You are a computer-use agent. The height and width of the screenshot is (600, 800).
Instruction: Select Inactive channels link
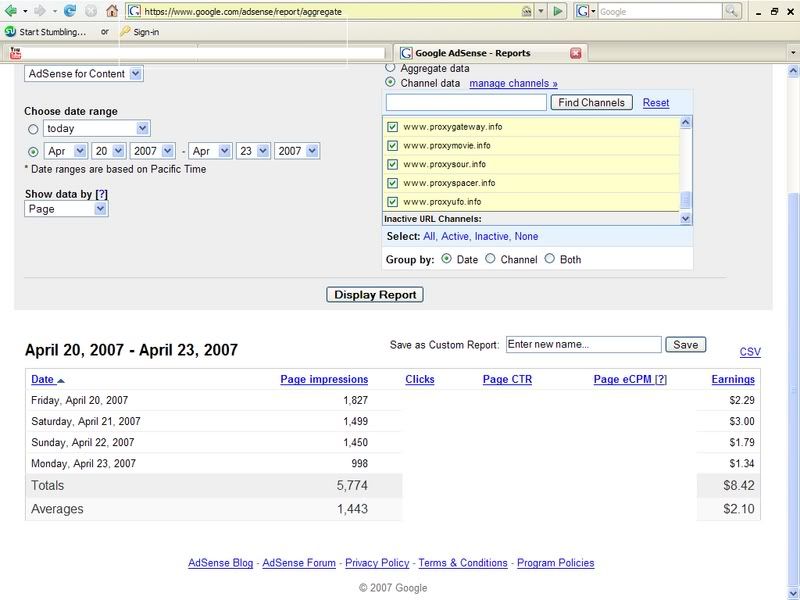pyautogui.click(x=492, y=236)
